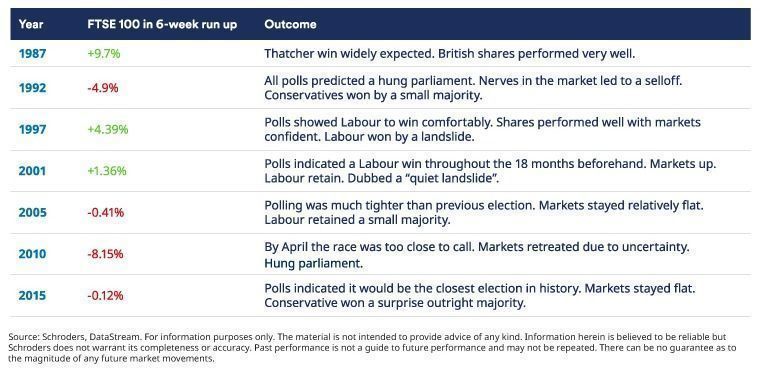Click the FTSE 100 in 6-week run up header

point(162,24)
